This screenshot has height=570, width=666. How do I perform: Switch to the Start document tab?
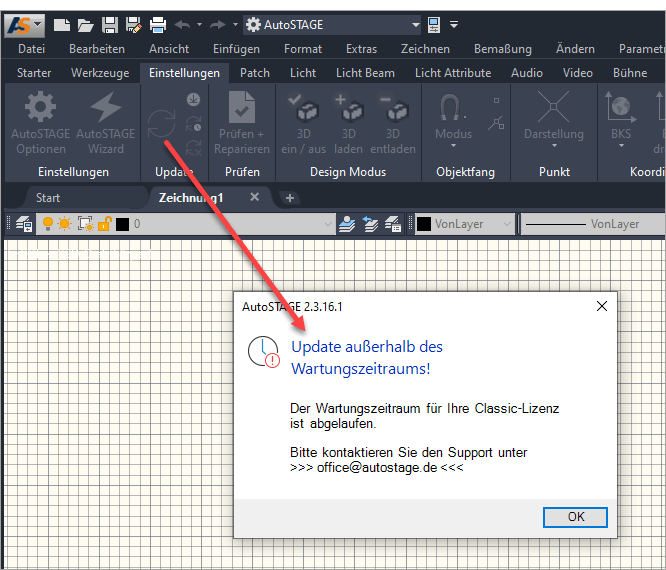coord(48,198)
